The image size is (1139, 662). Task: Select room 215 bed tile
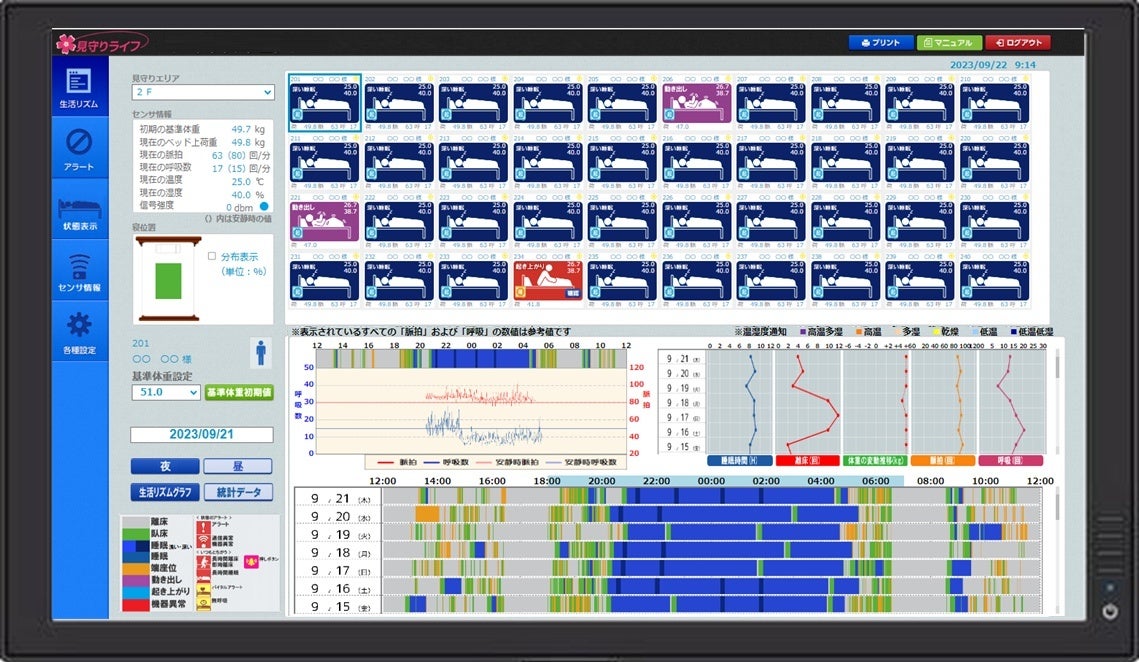[x=622, y=161]
